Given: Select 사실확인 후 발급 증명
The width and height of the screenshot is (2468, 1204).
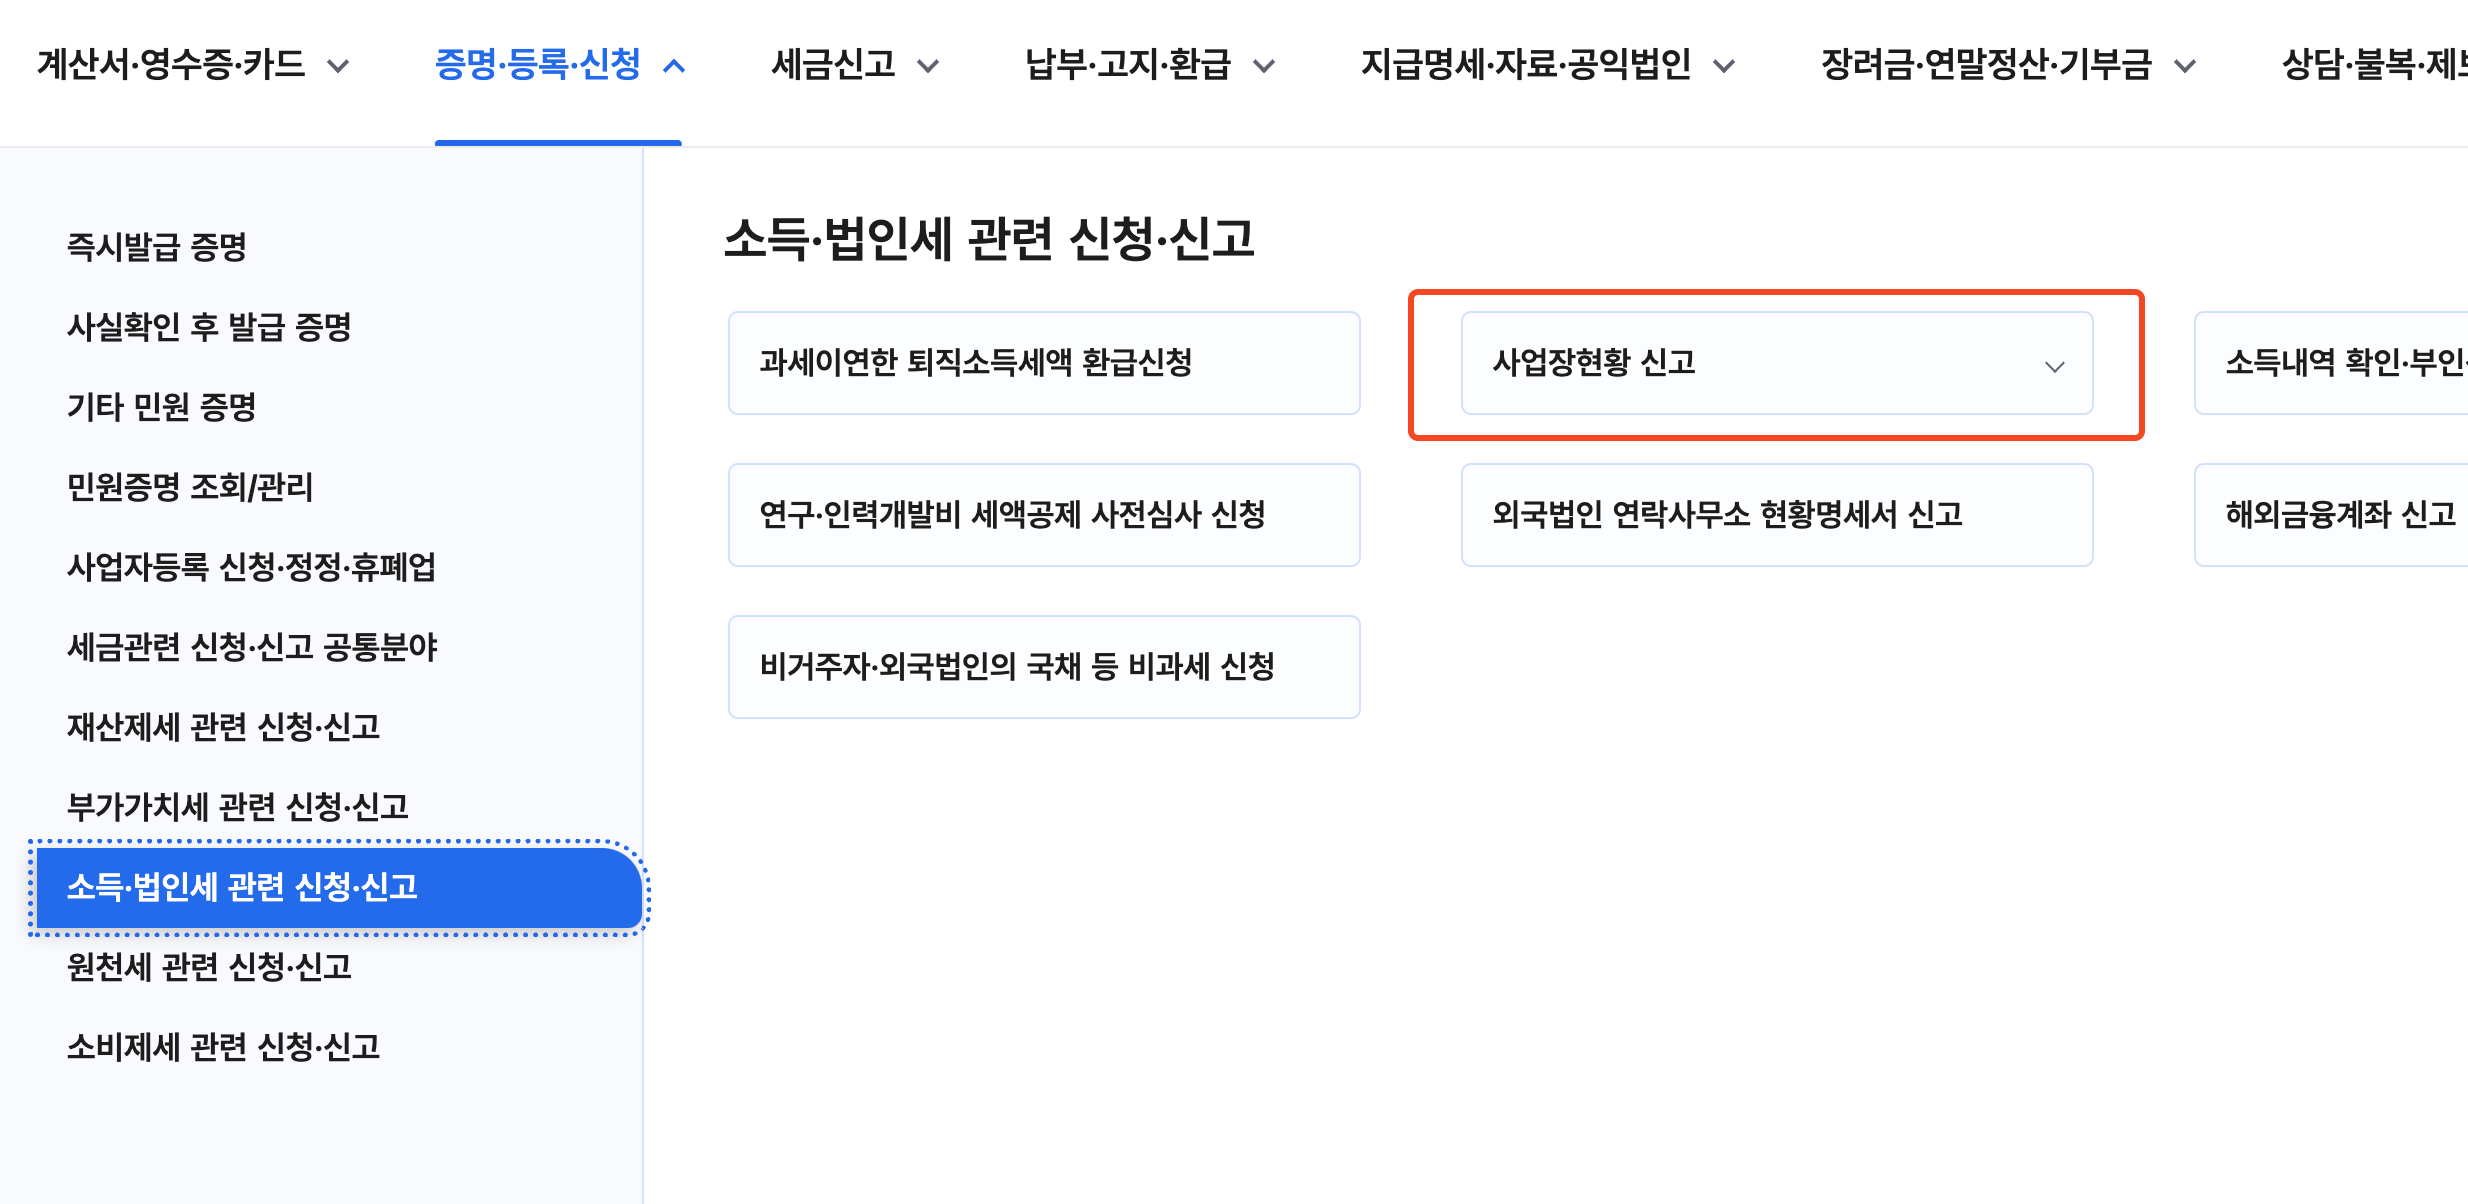Looking at the screenshot, I should click(x=209, y=327).
